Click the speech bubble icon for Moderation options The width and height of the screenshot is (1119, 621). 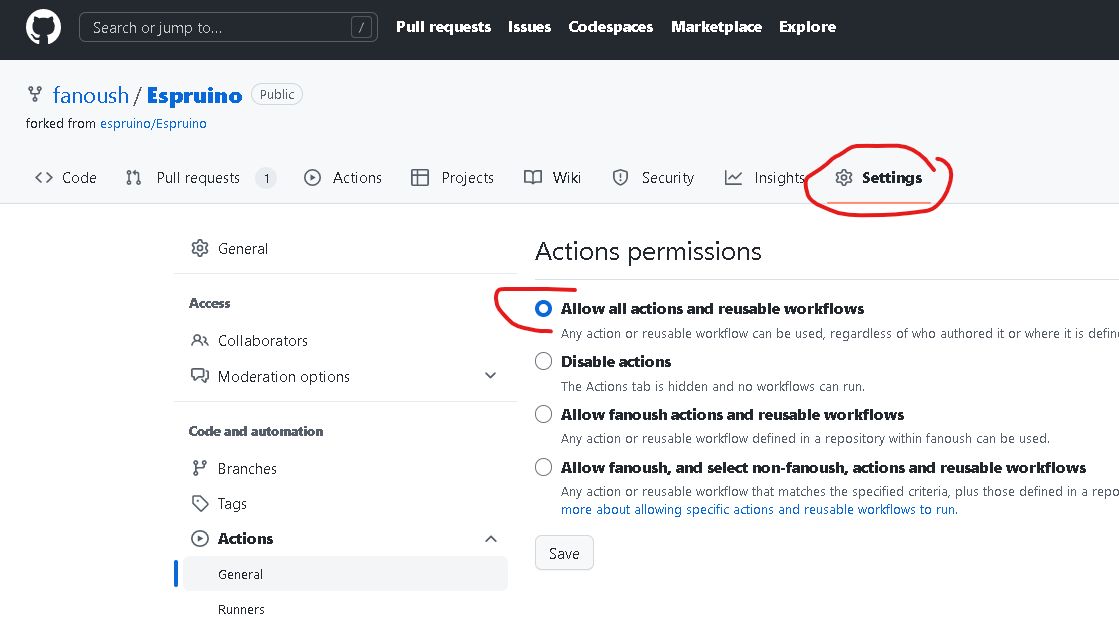coord(200,376)
